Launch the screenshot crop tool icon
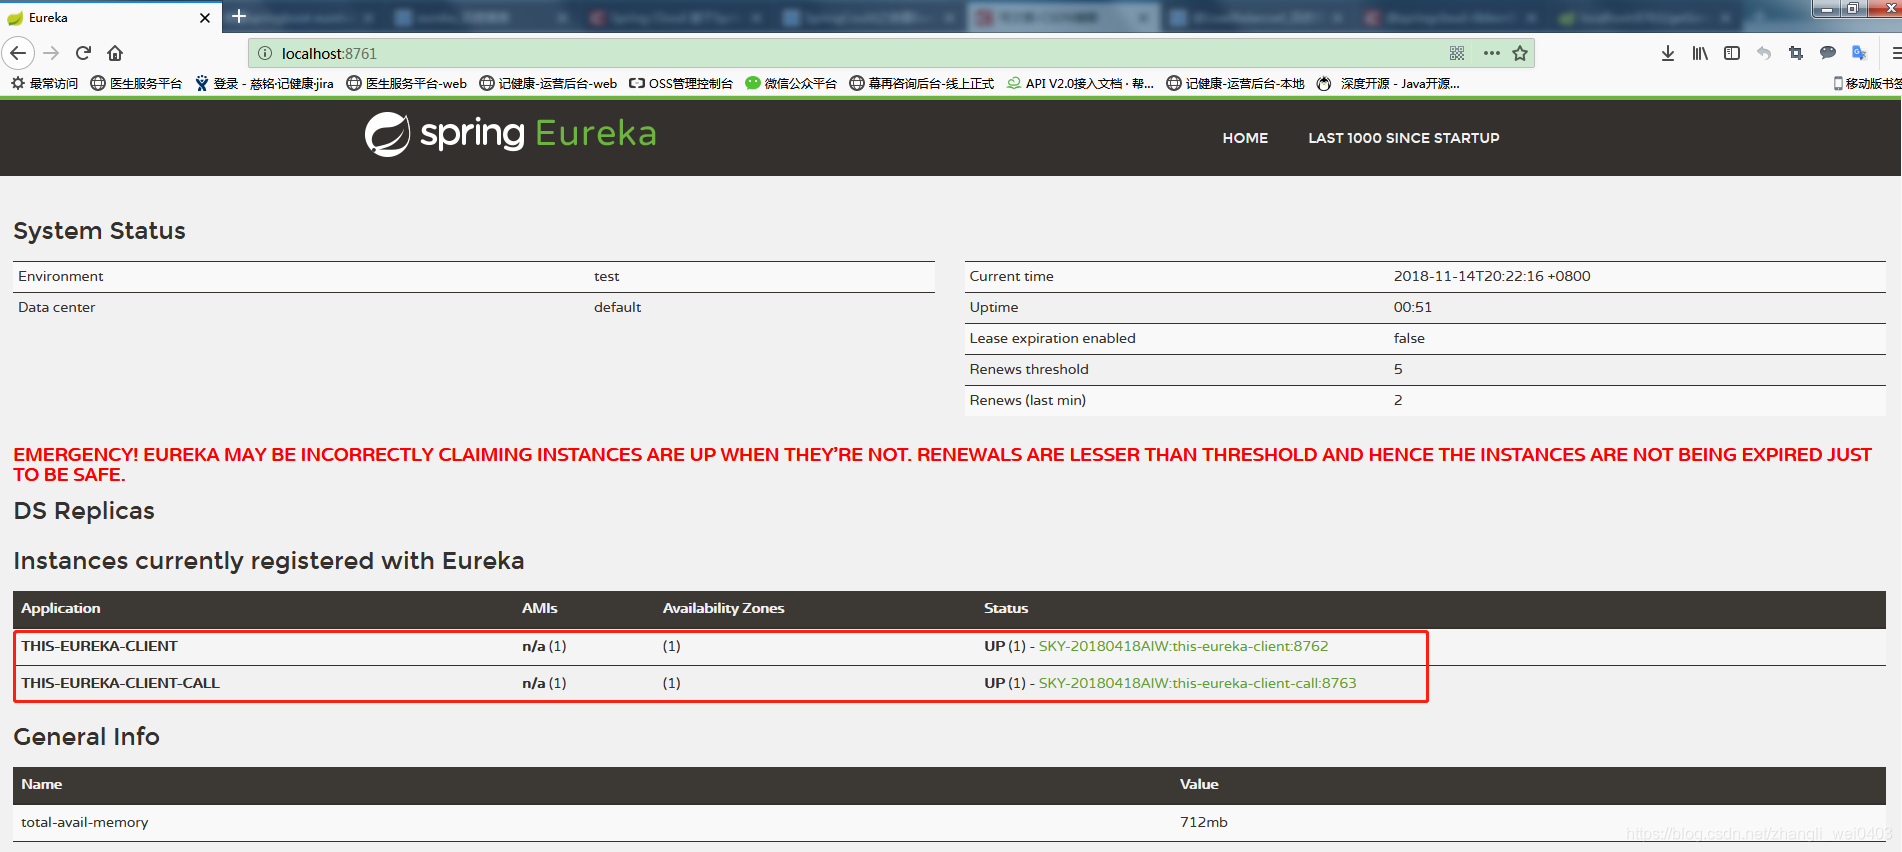 click(x=1796, y=53)
